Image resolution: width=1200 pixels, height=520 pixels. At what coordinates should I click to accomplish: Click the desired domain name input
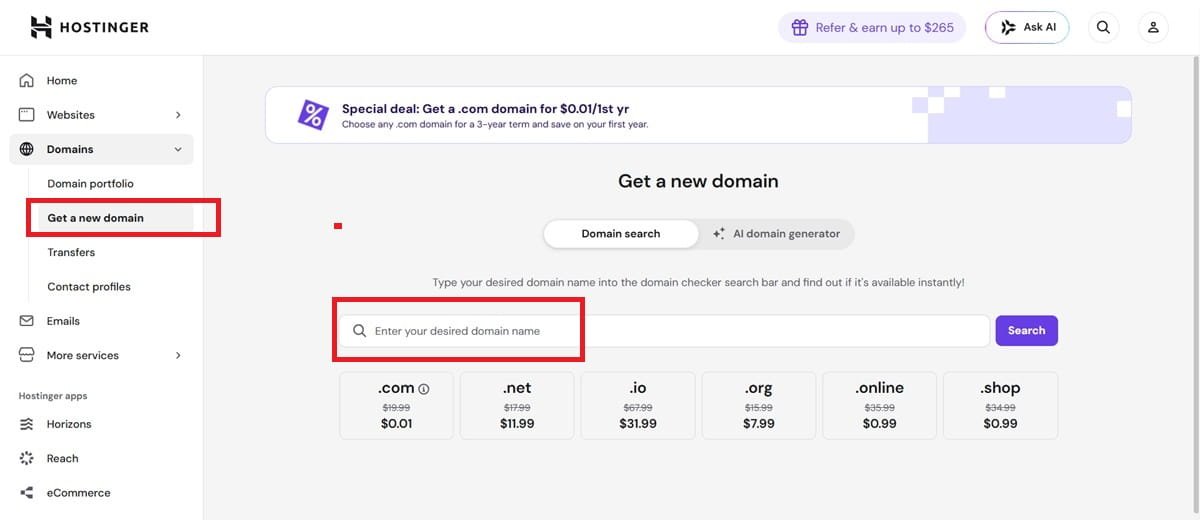pyautogui.click(x=664, y=331)
